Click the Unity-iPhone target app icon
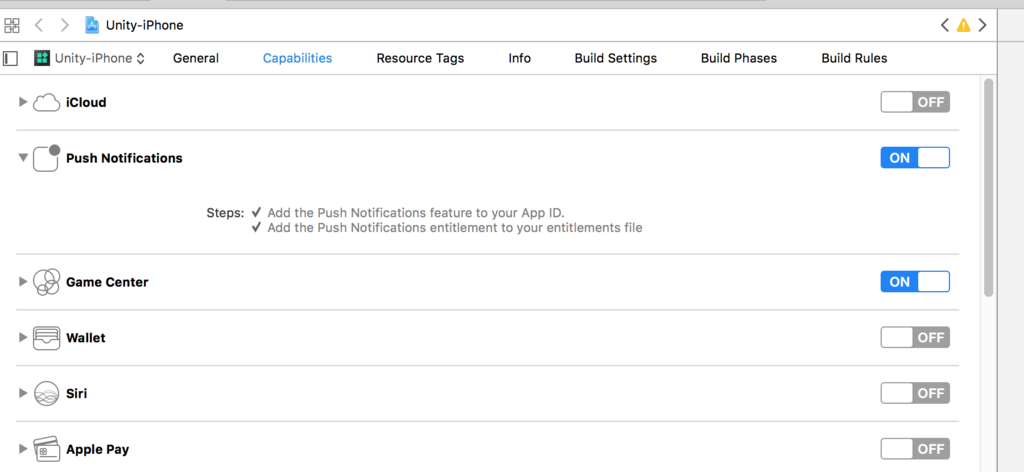 (42, 58)
